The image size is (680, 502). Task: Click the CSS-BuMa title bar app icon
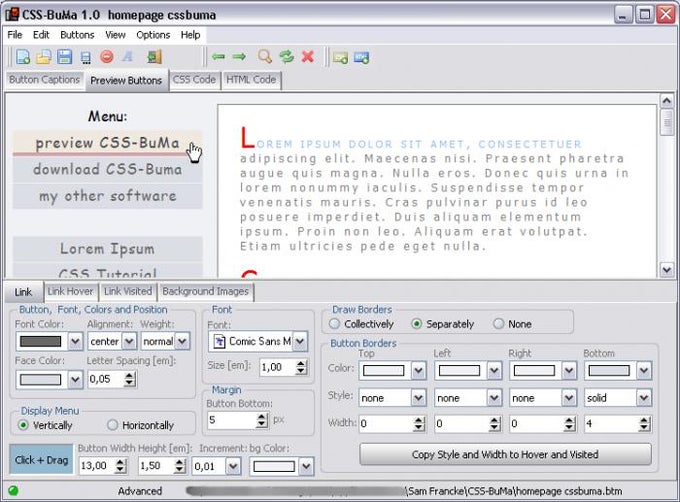click(x=12, y=14)
